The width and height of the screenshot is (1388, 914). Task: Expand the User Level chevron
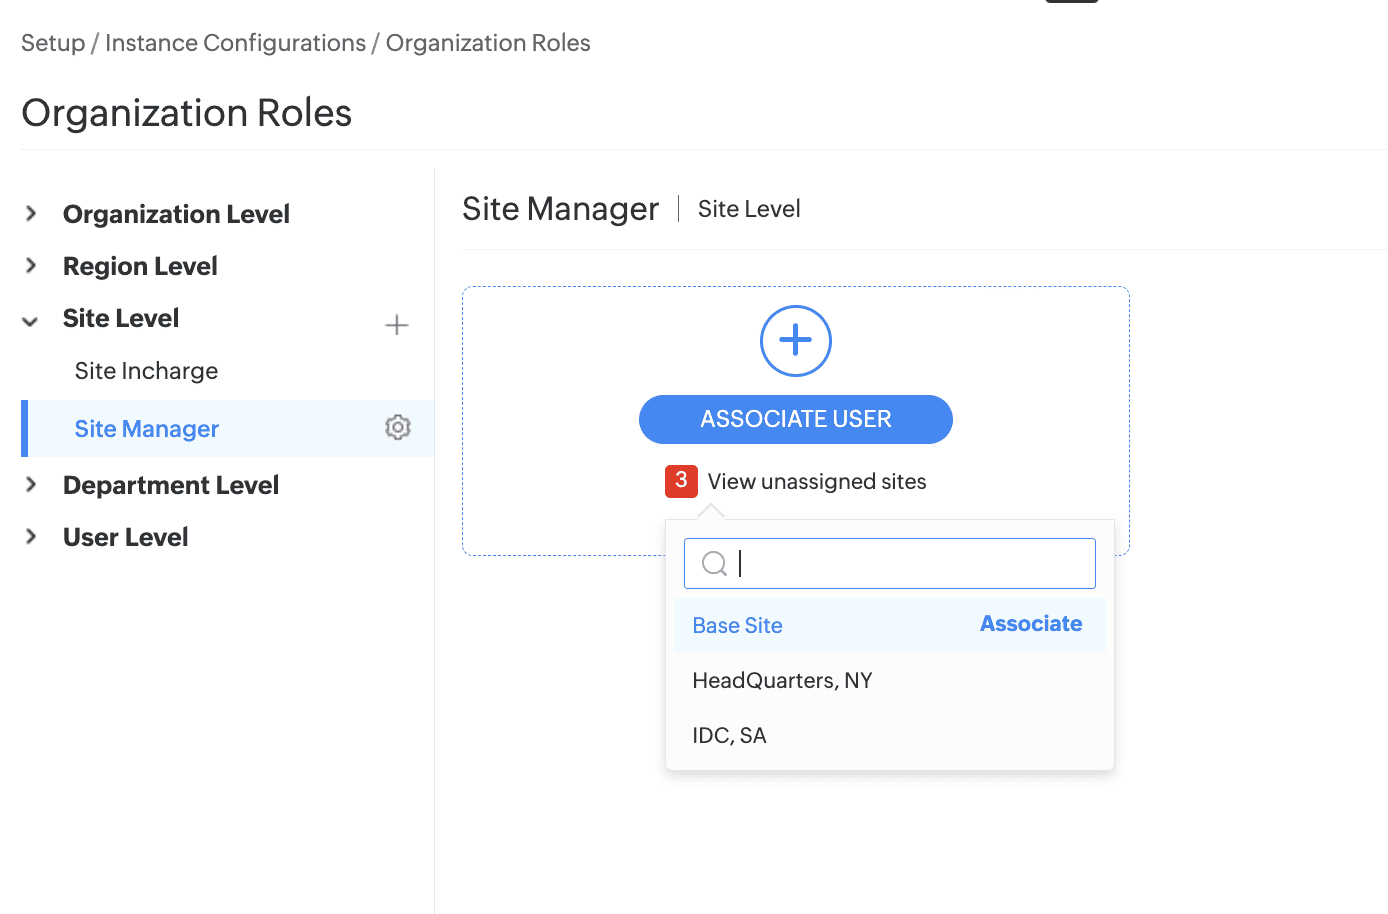coord(31,537)
